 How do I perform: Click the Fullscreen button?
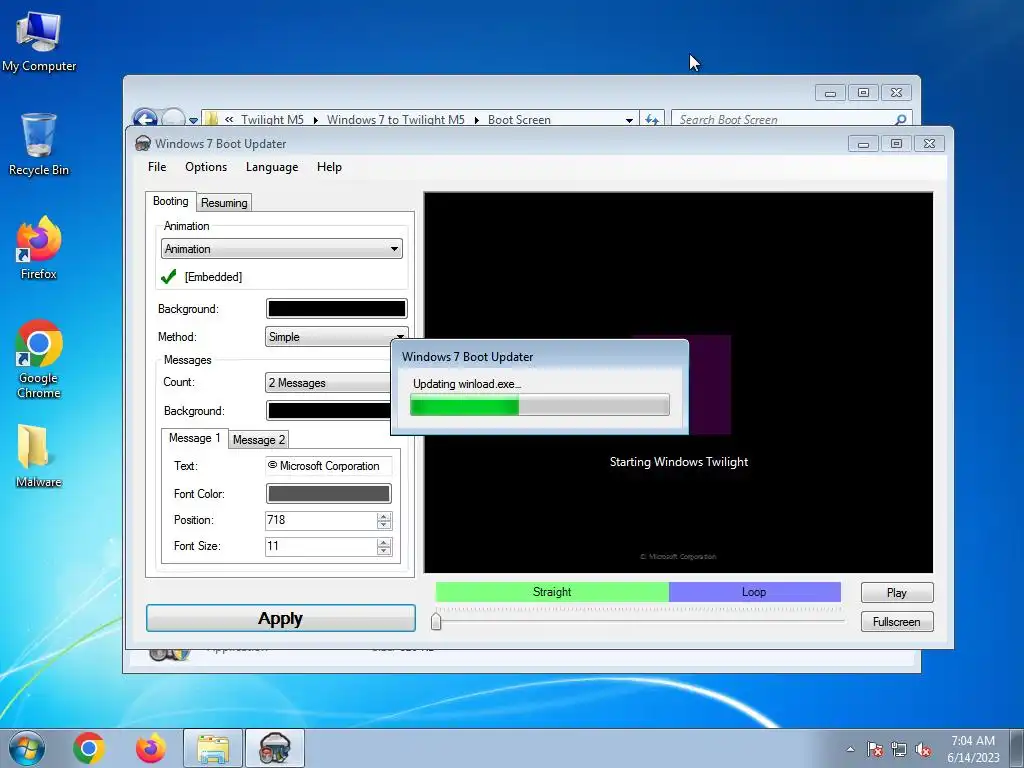pyautogui.click(x=897, y=622)
